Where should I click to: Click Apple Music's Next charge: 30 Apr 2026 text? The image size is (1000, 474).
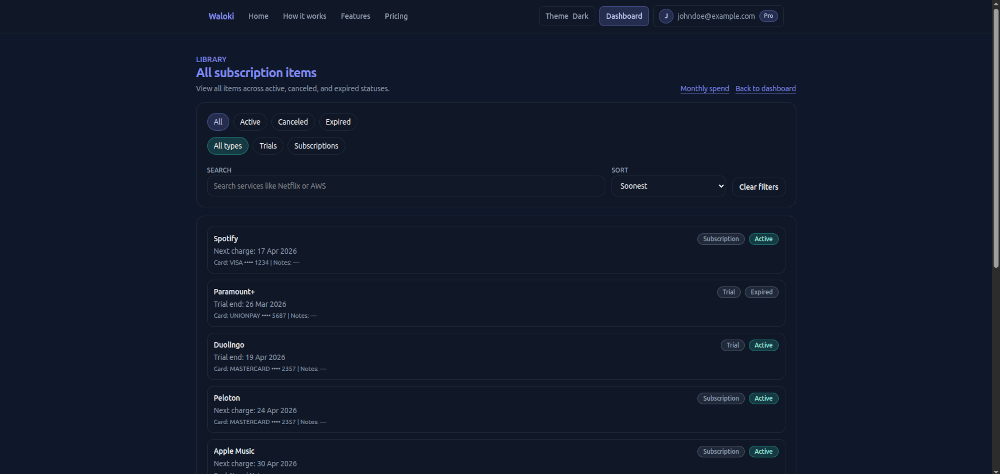point(255,464)
